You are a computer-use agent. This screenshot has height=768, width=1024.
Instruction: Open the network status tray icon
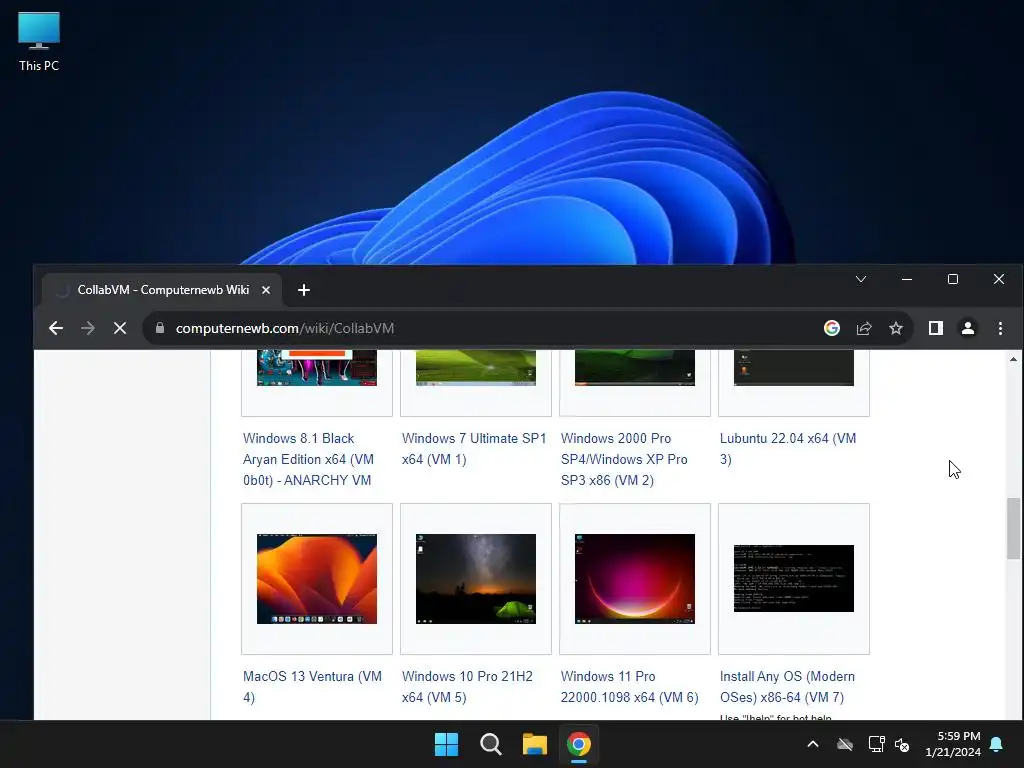coord(876,744)
